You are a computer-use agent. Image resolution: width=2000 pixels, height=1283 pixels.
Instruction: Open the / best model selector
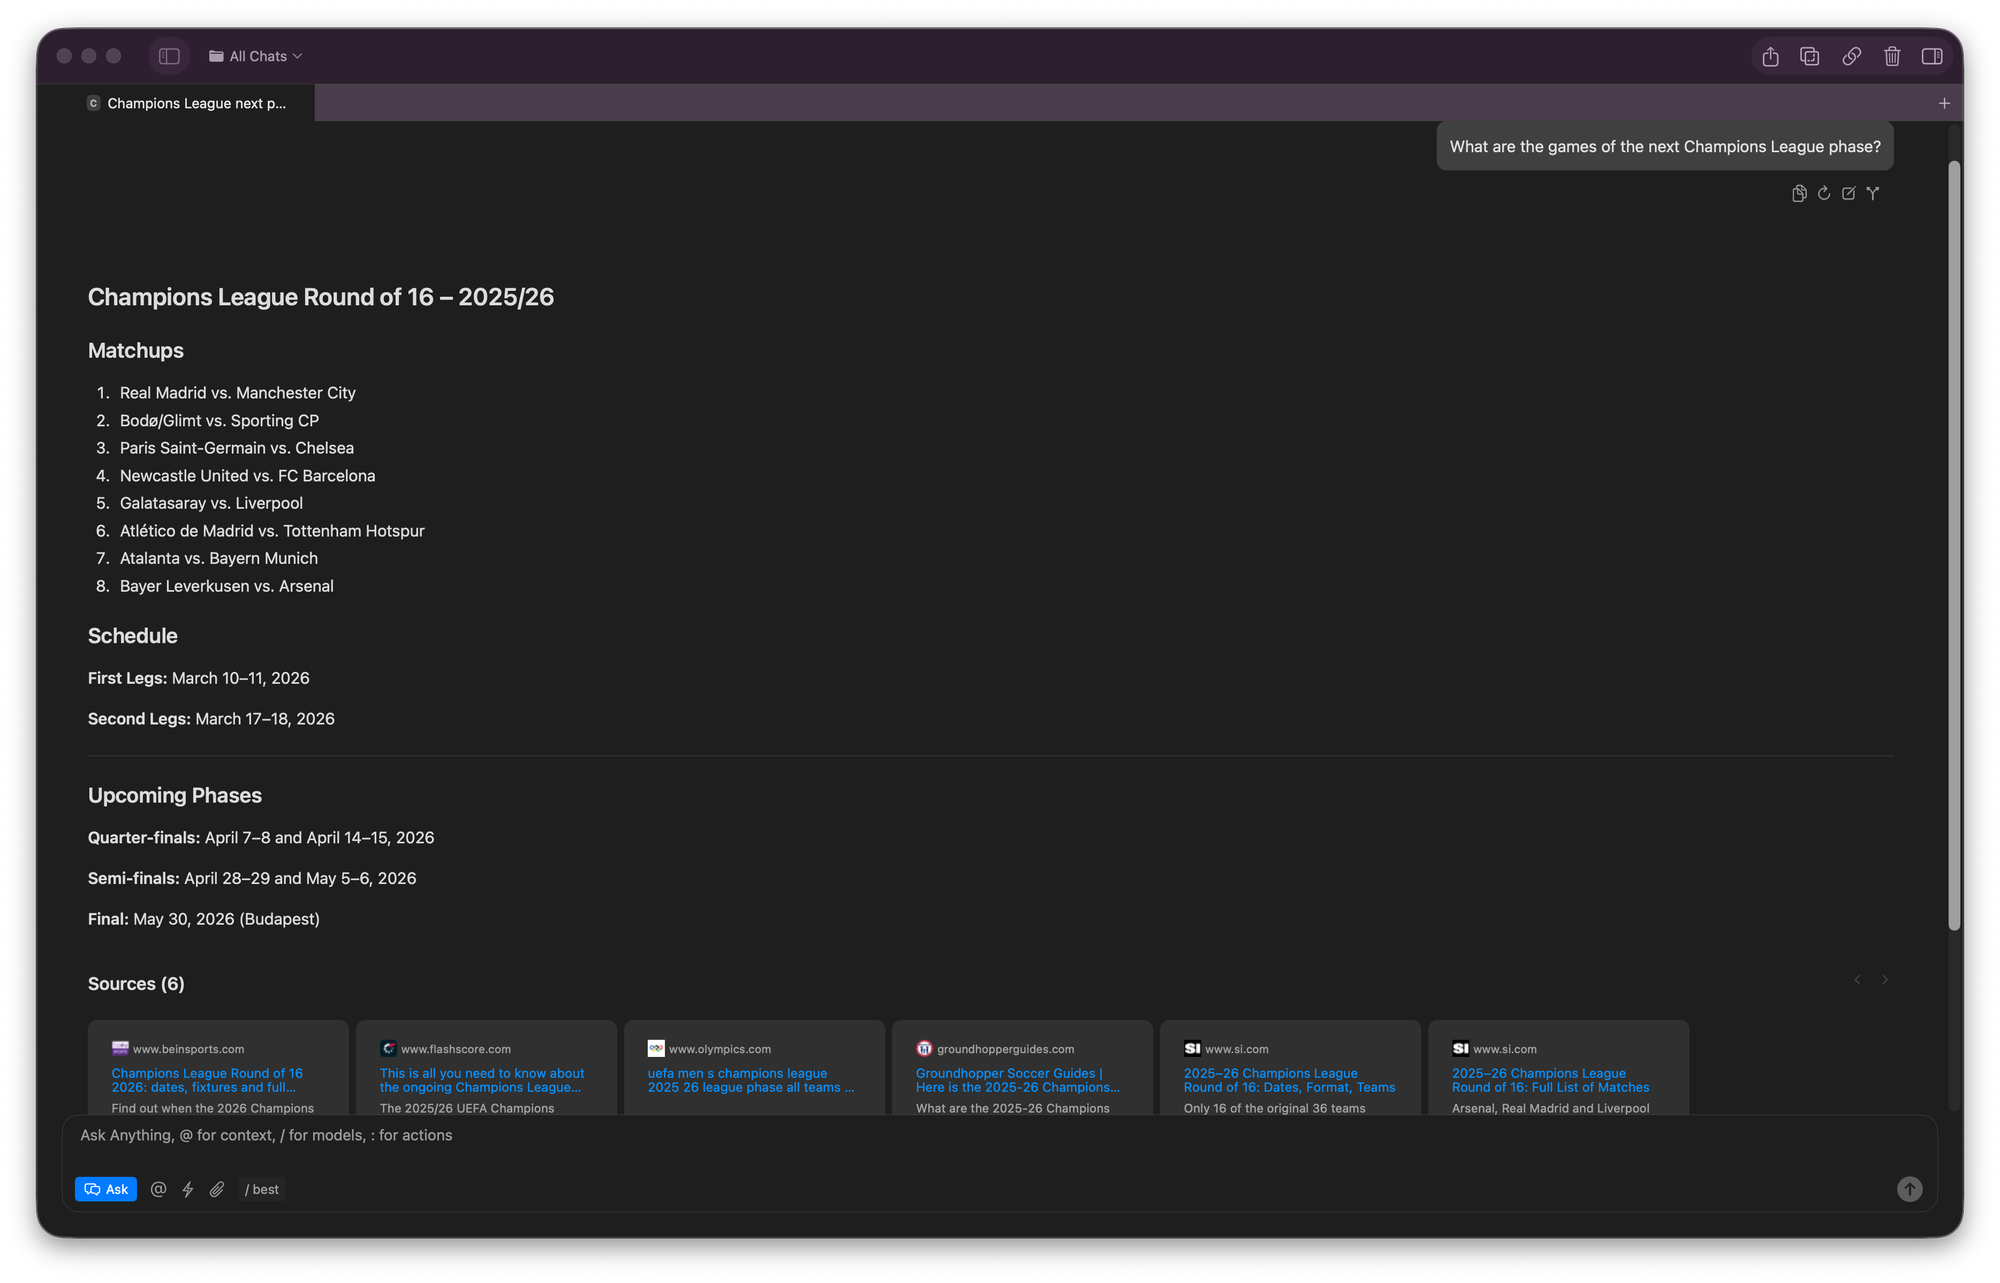pos(262,1189)
